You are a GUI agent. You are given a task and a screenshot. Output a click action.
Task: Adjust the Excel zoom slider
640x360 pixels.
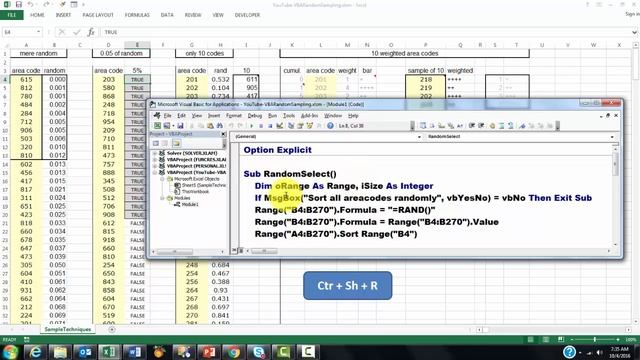coord(595,340)
